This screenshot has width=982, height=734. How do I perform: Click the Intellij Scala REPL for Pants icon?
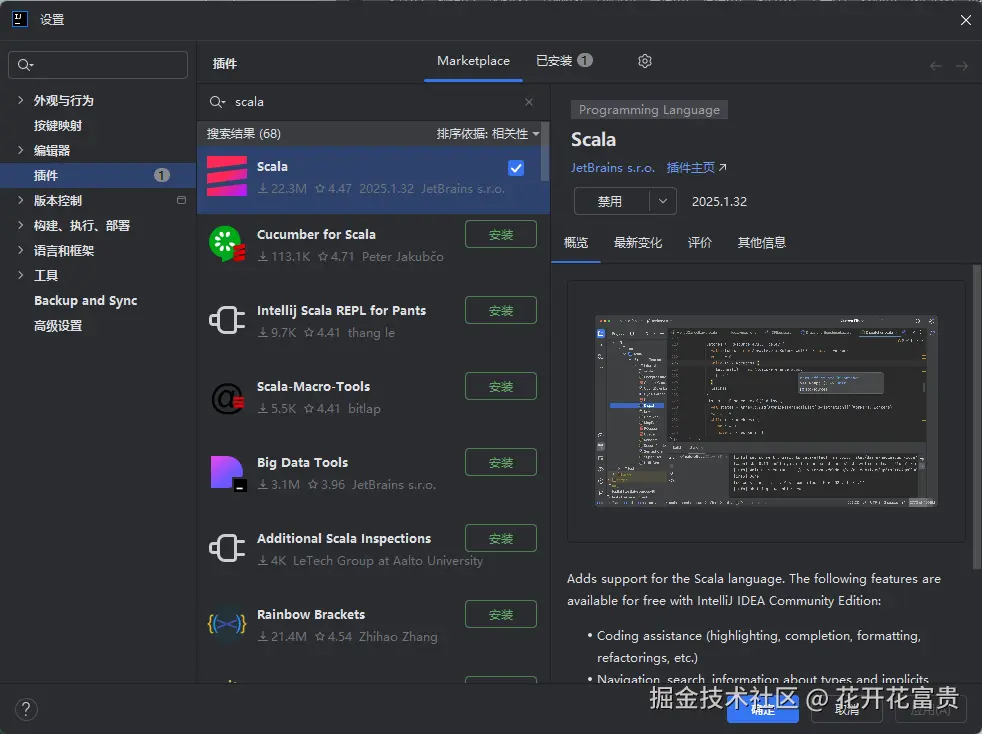coord(227,320)
